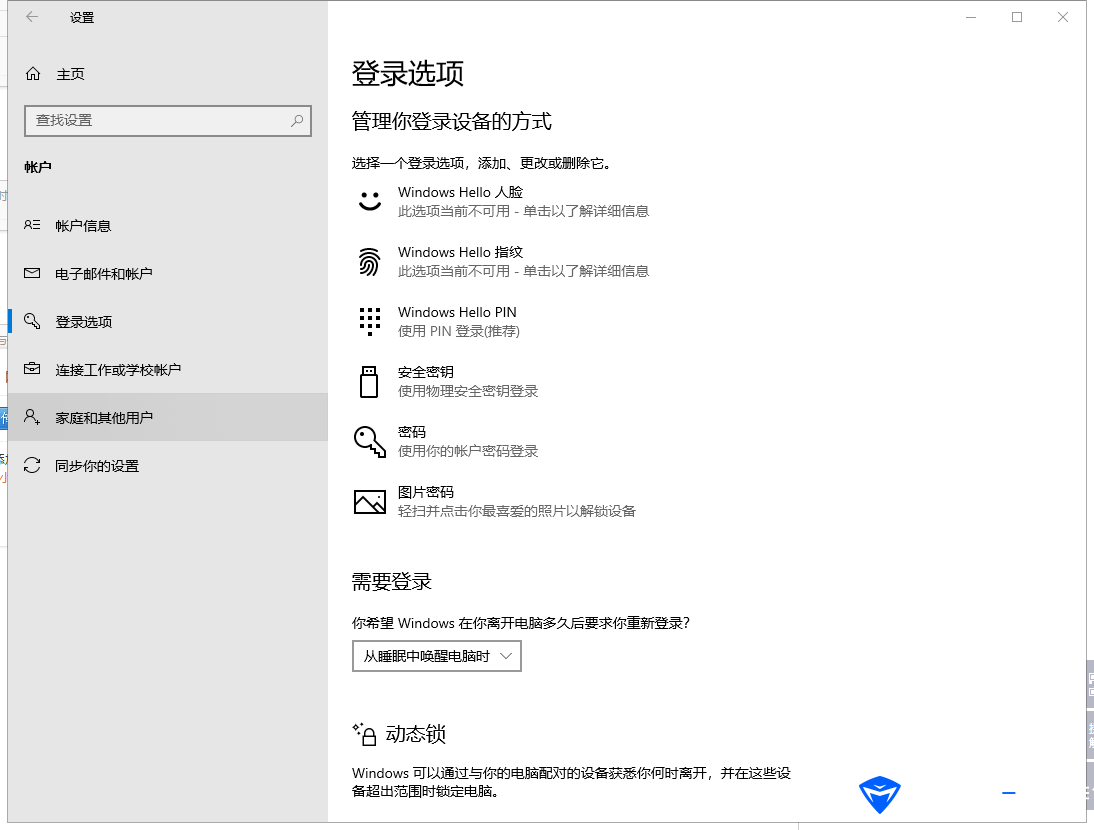Click the 使用 PIN 登录(推荐) description
This screenshot has height=830, width=1094.
click(x=458, y=331)
